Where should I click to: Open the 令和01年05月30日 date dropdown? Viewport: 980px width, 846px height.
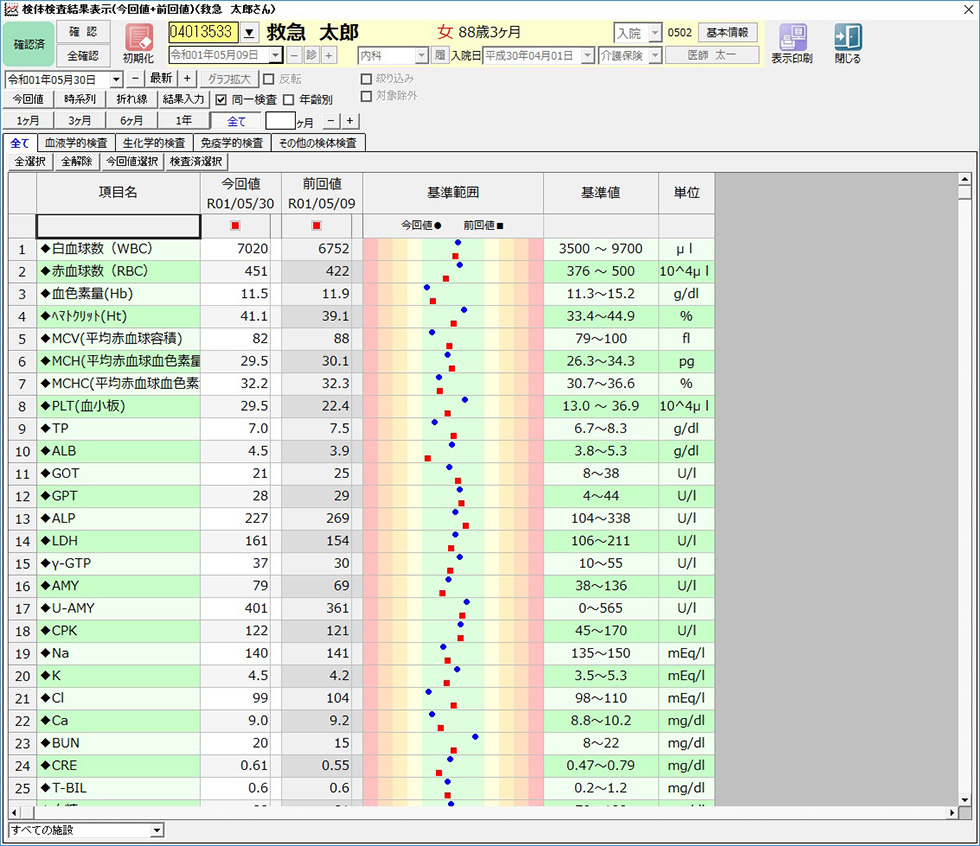(x=116, y=79)
